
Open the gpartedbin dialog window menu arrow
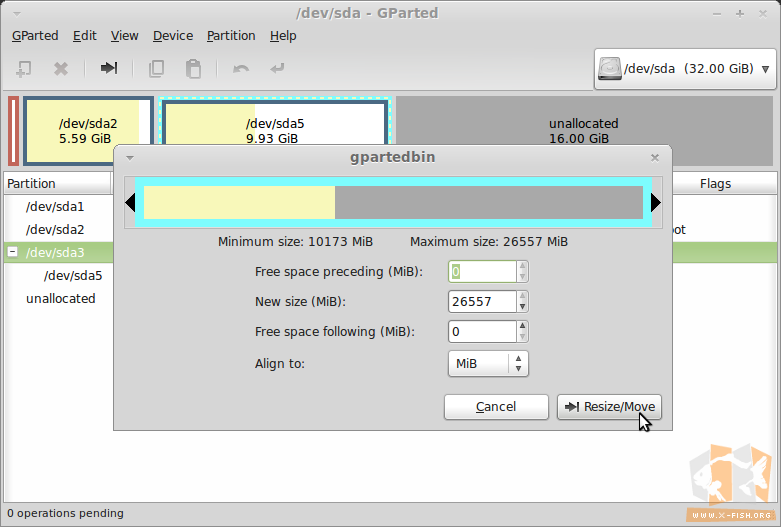click(130, 158)
